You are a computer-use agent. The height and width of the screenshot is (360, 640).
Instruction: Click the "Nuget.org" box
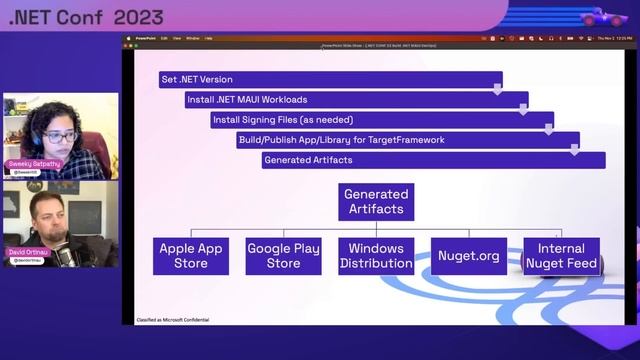(x=469, y=256)
